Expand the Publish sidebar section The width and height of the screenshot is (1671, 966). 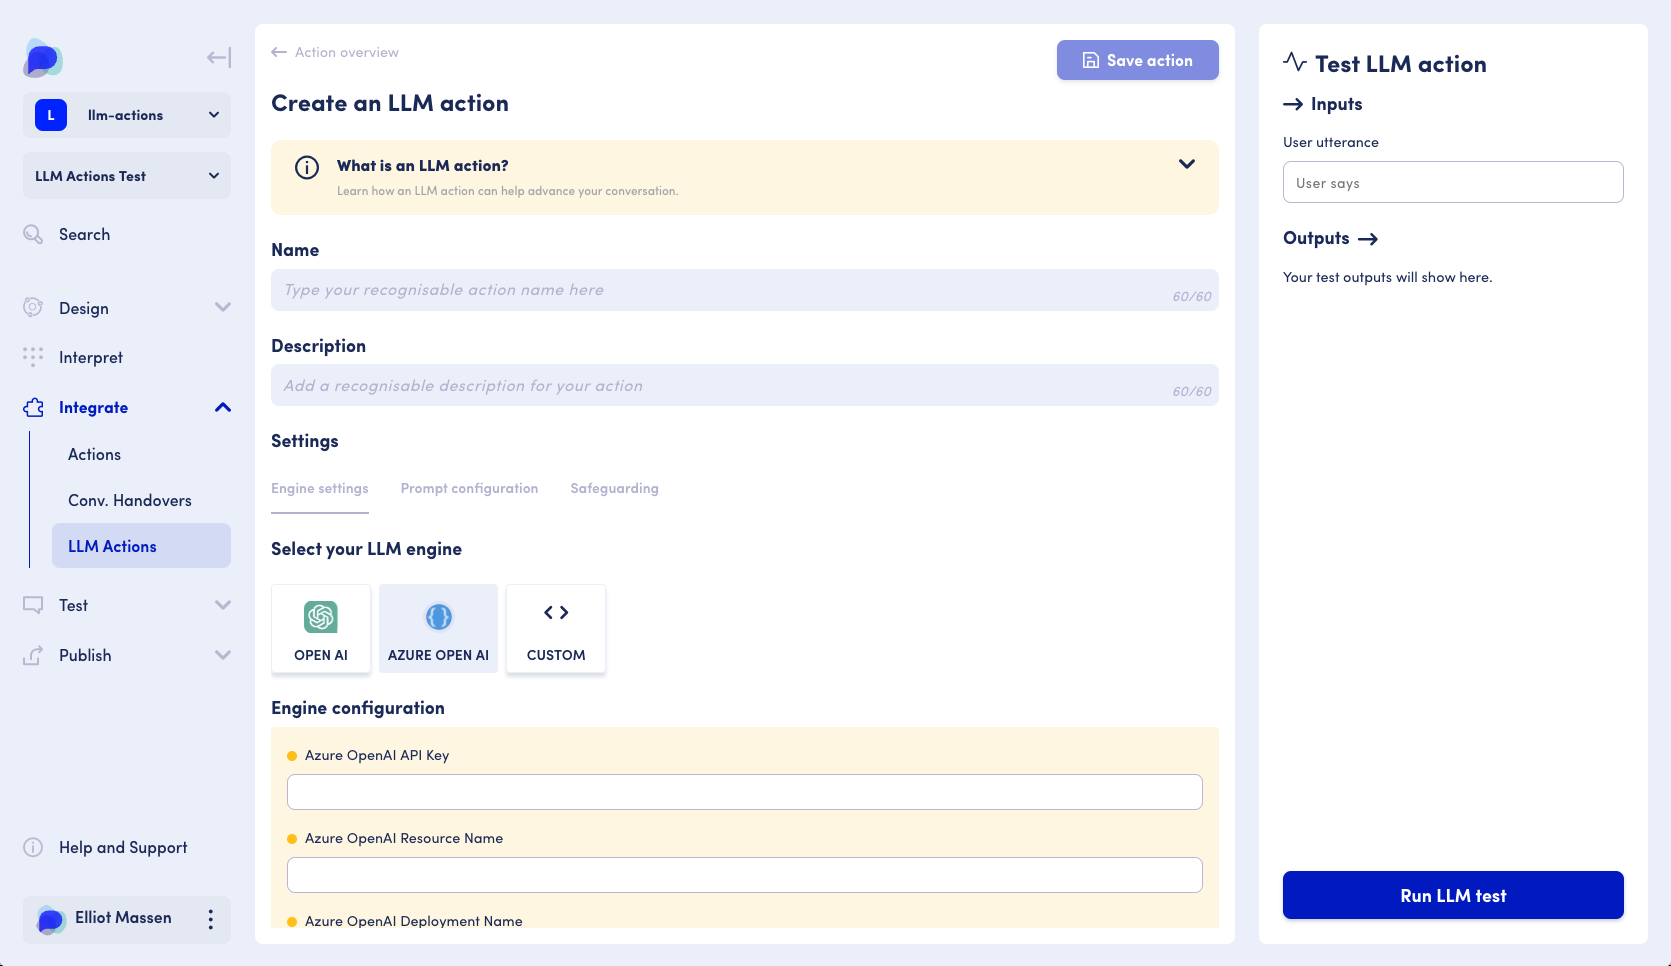(222, 655)
